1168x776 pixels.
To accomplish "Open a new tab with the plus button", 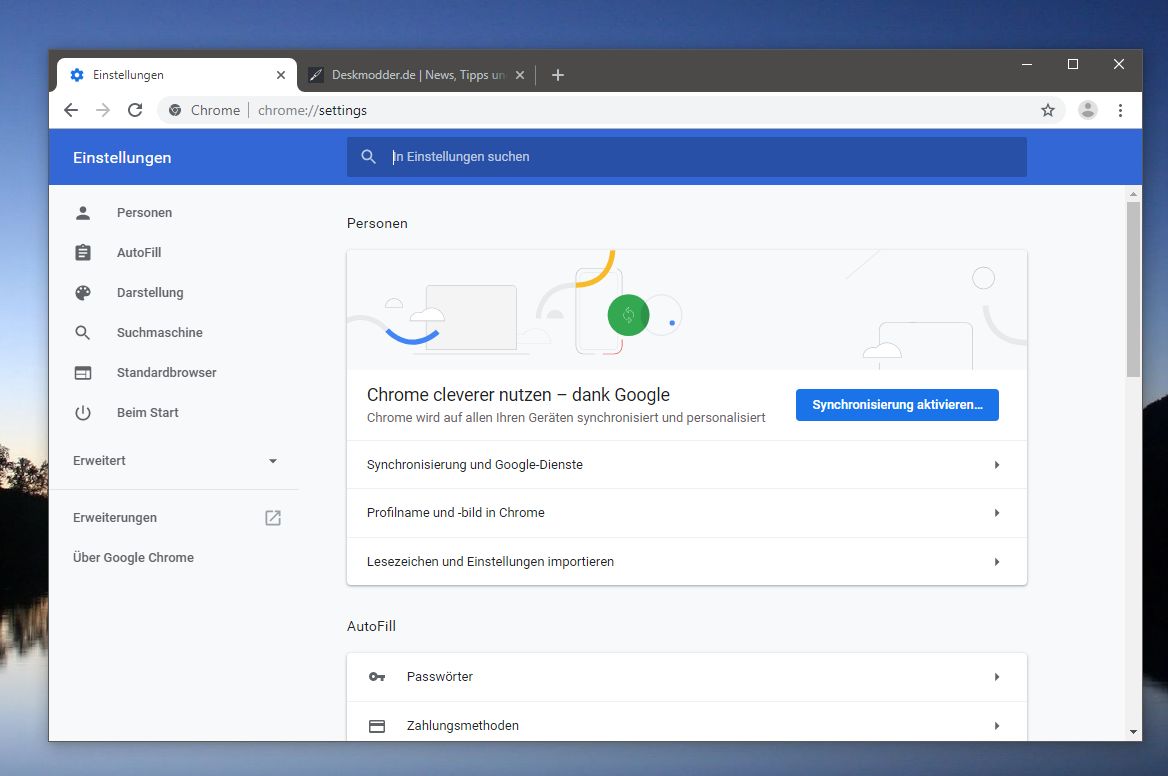I will pos(557,74).
